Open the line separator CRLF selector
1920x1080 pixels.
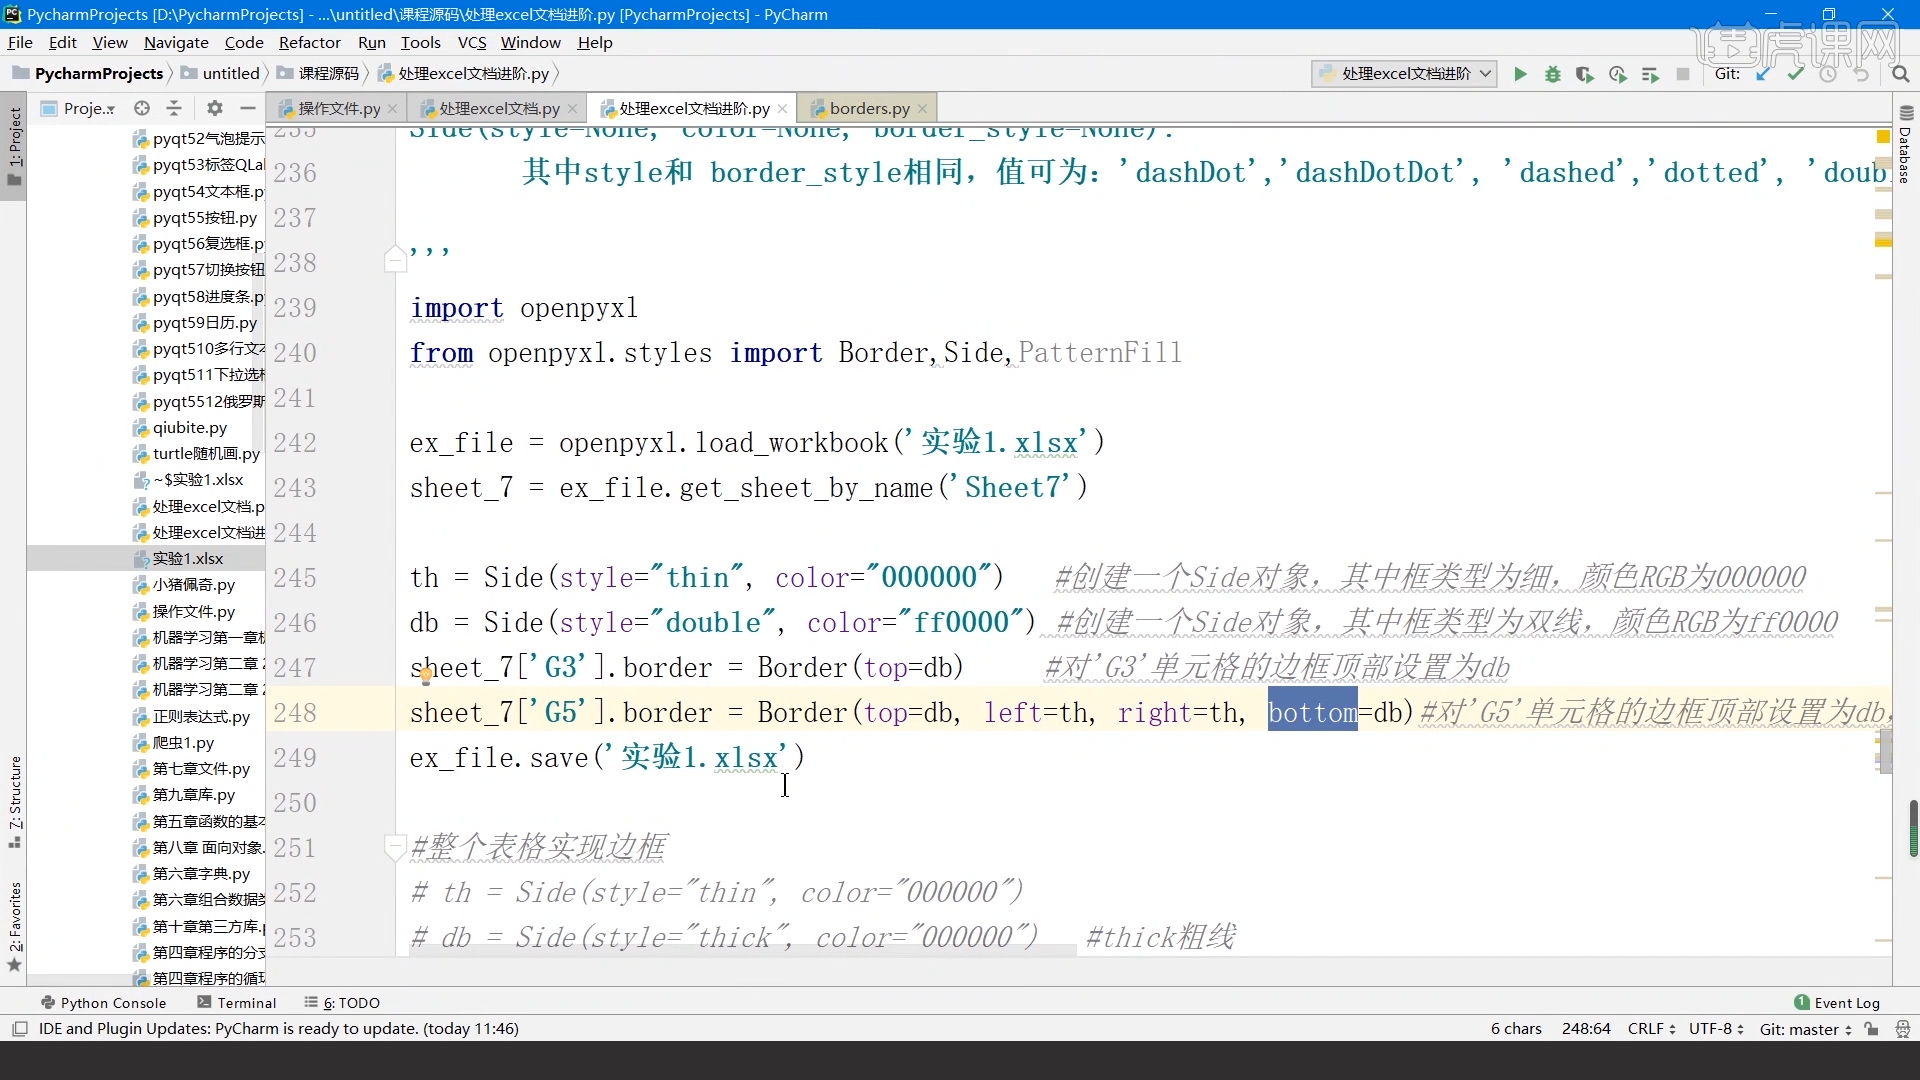pos(1650,1028)
